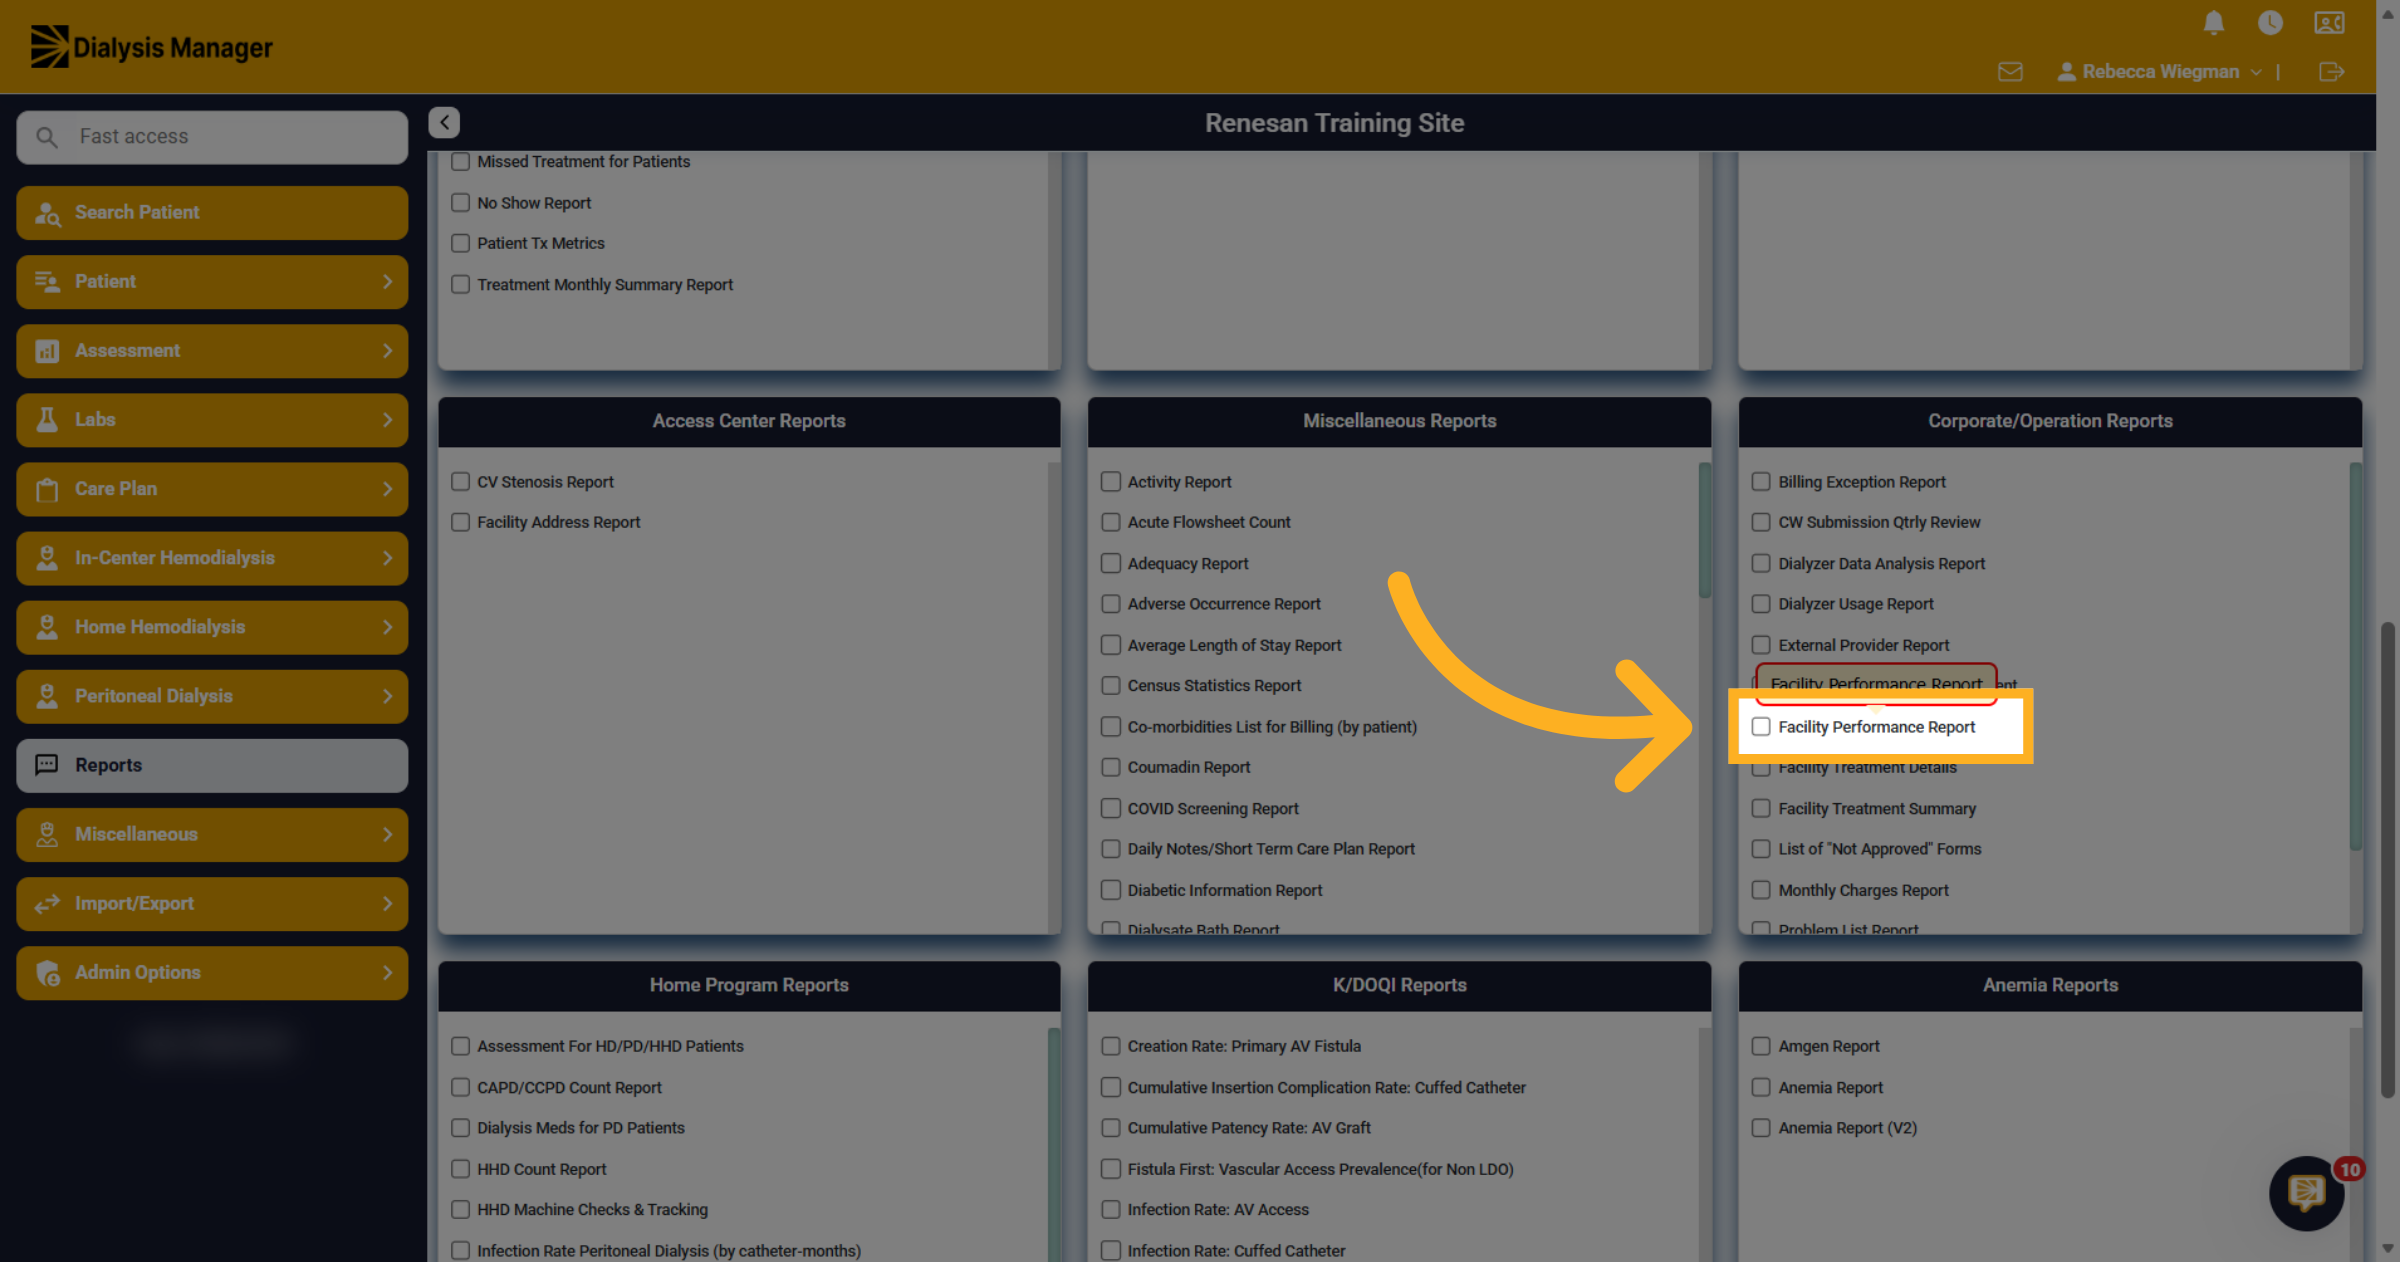Click the Miscellaneous Reports panel scrollbar
Image resolution: width=2400 pixels, height=1262 pixels.
pyautogui.click(x=1704, y=530)
